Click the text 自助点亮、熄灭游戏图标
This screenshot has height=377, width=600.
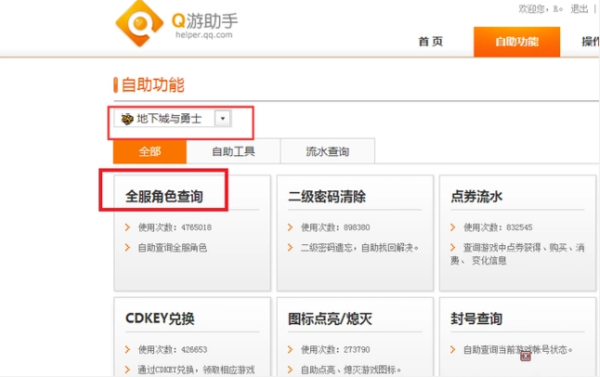(x=351, y=370)
